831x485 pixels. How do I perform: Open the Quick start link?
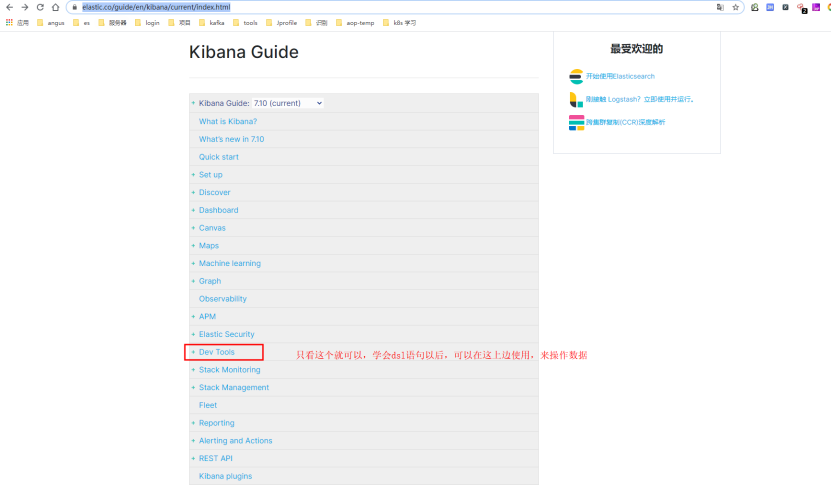pos(219,157)
